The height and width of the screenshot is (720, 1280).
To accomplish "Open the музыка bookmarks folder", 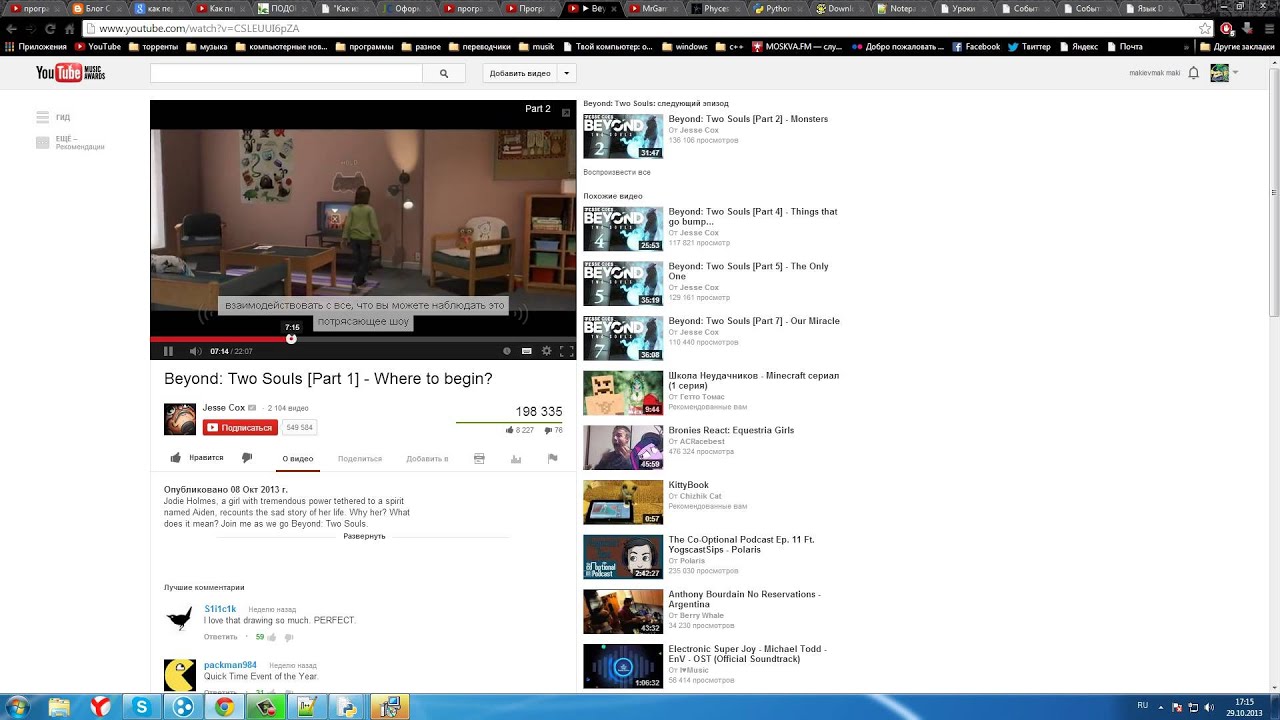I will pos(206,46).
